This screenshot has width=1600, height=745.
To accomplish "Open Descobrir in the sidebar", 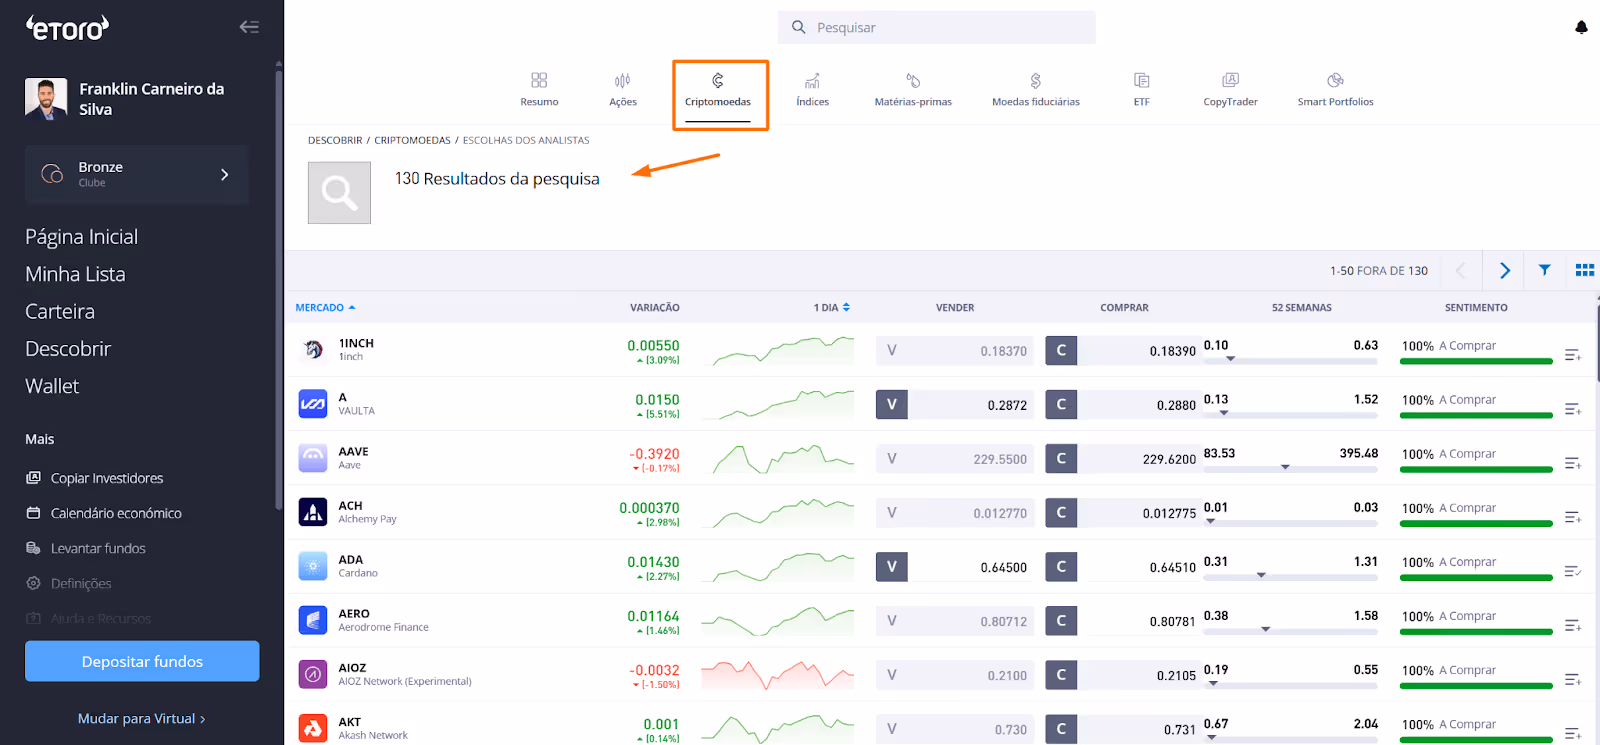I will pos(68,349).
